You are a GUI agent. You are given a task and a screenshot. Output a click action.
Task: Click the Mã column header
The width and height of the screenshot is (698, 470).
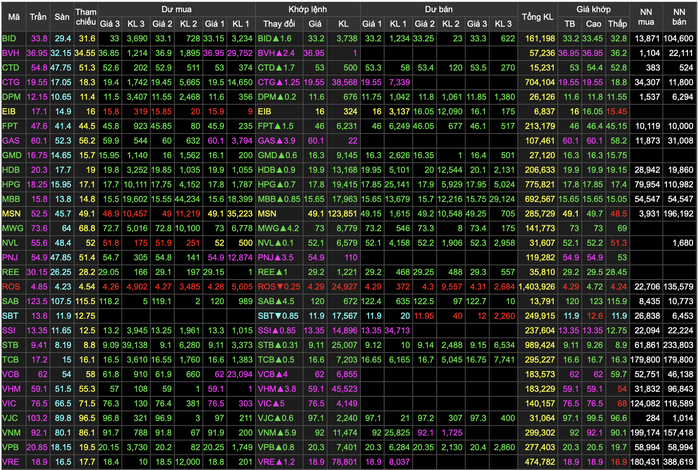14,17
